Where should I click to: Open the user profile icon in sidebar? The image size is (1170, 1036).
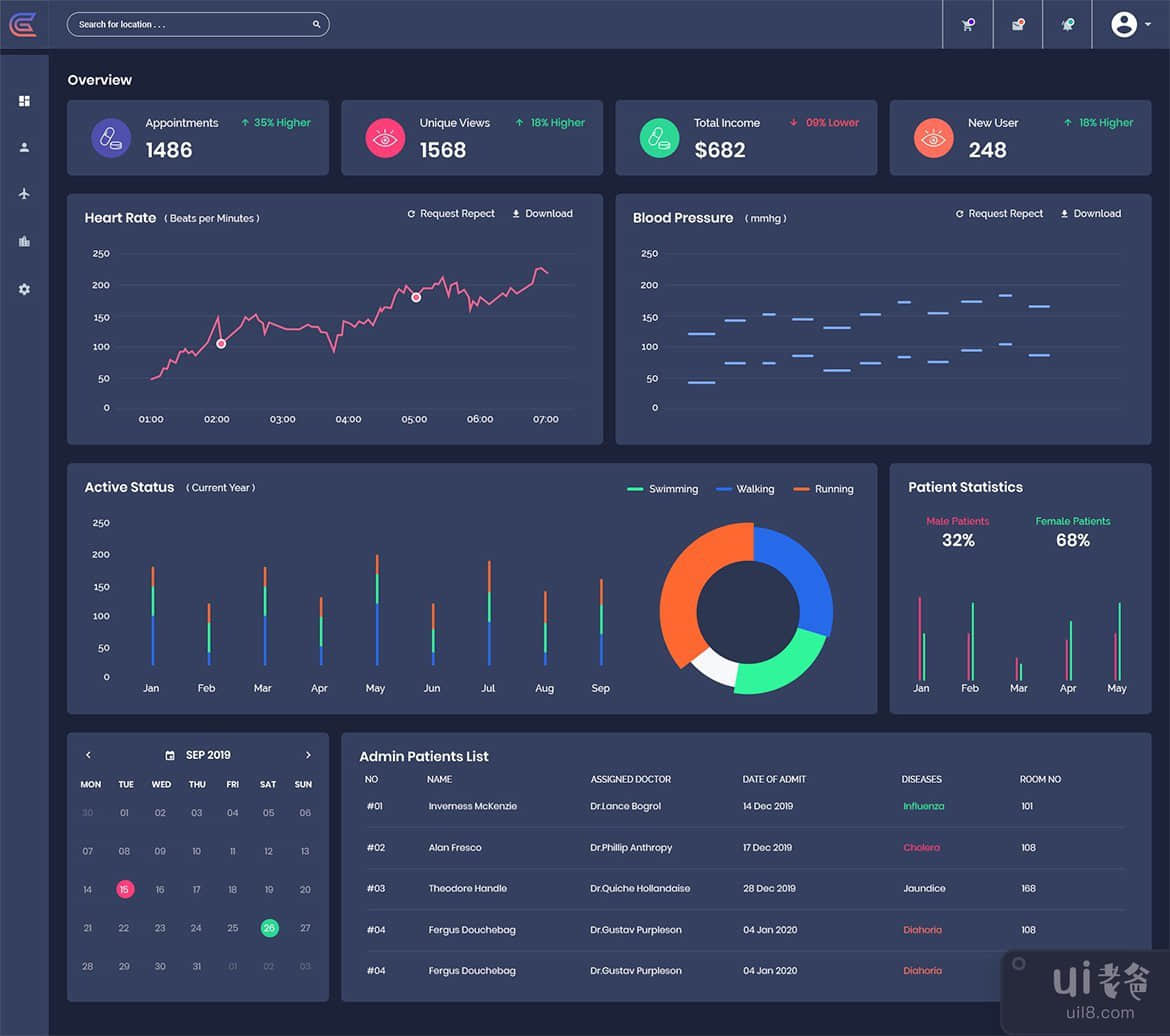coord(24,147)
